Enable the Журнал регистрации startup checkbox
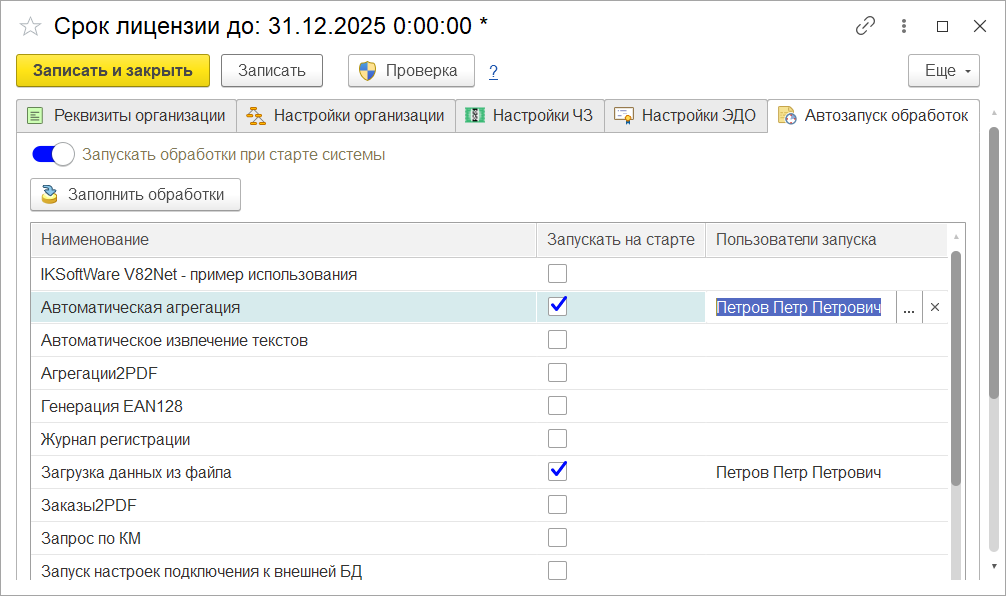 coord(558,438)
